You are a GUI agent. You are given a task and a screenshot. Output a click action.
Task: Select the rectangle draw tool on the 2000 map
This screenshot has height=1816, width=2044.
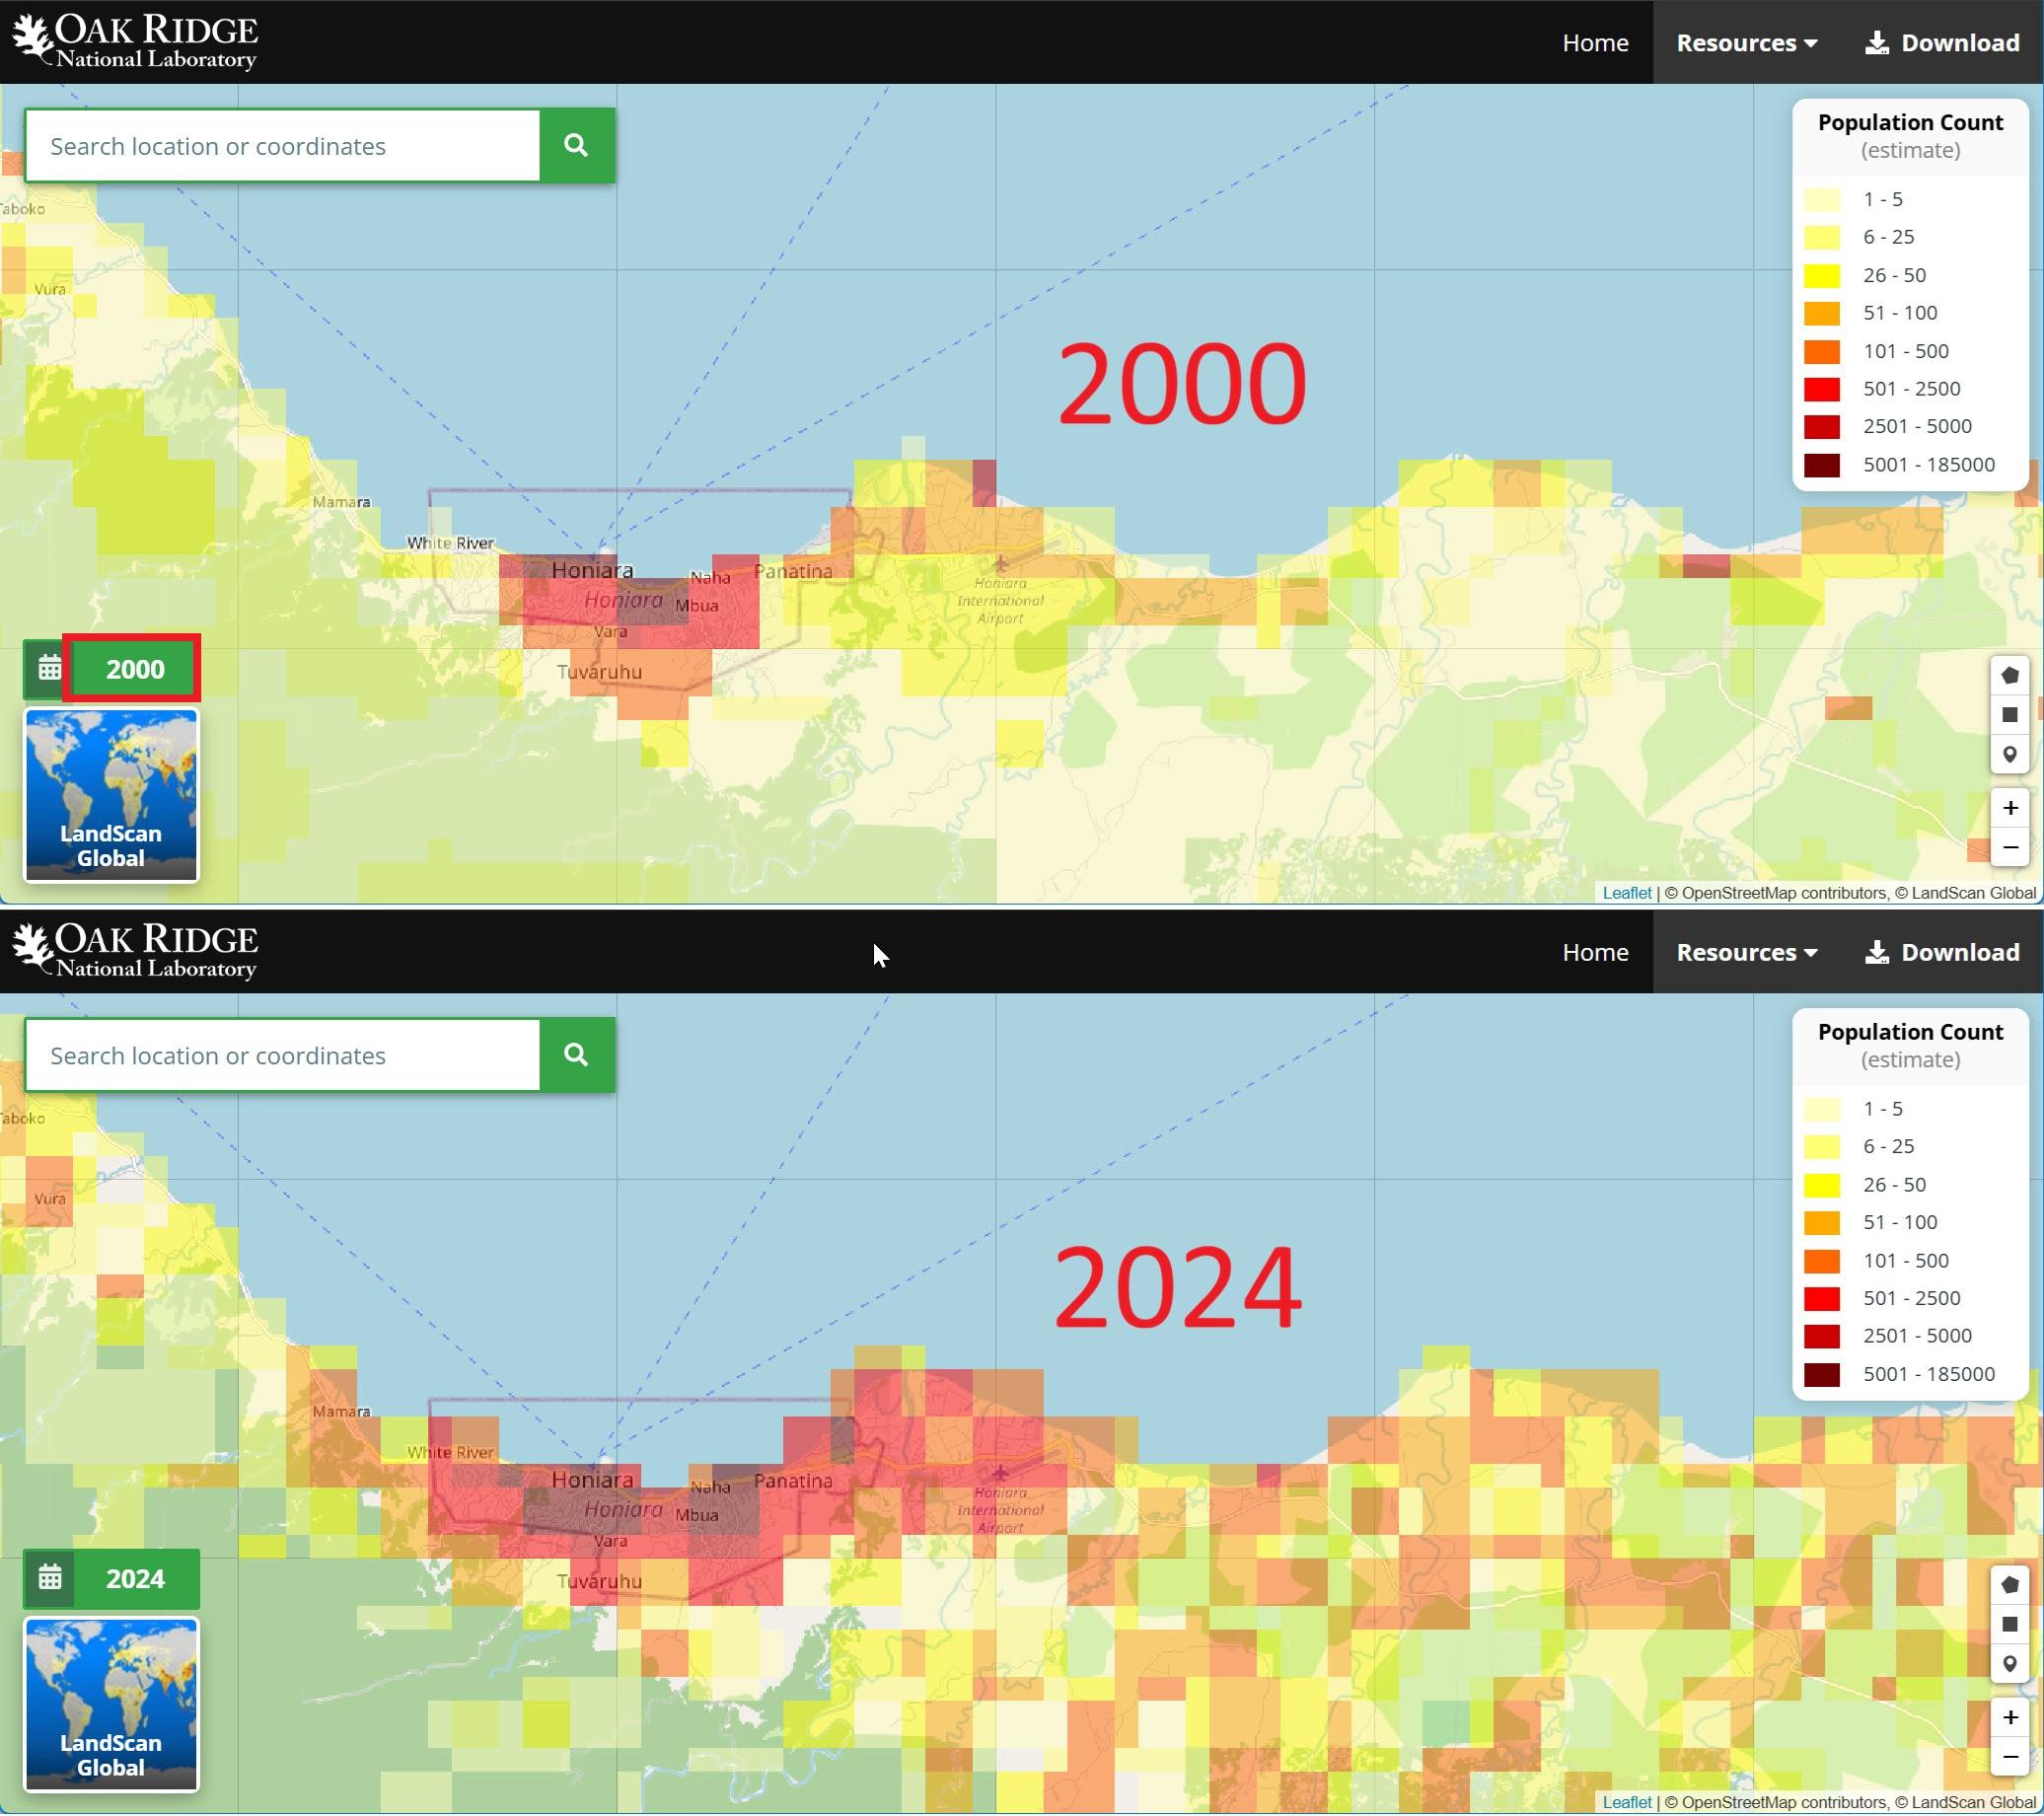click(x=2010, y=715)
